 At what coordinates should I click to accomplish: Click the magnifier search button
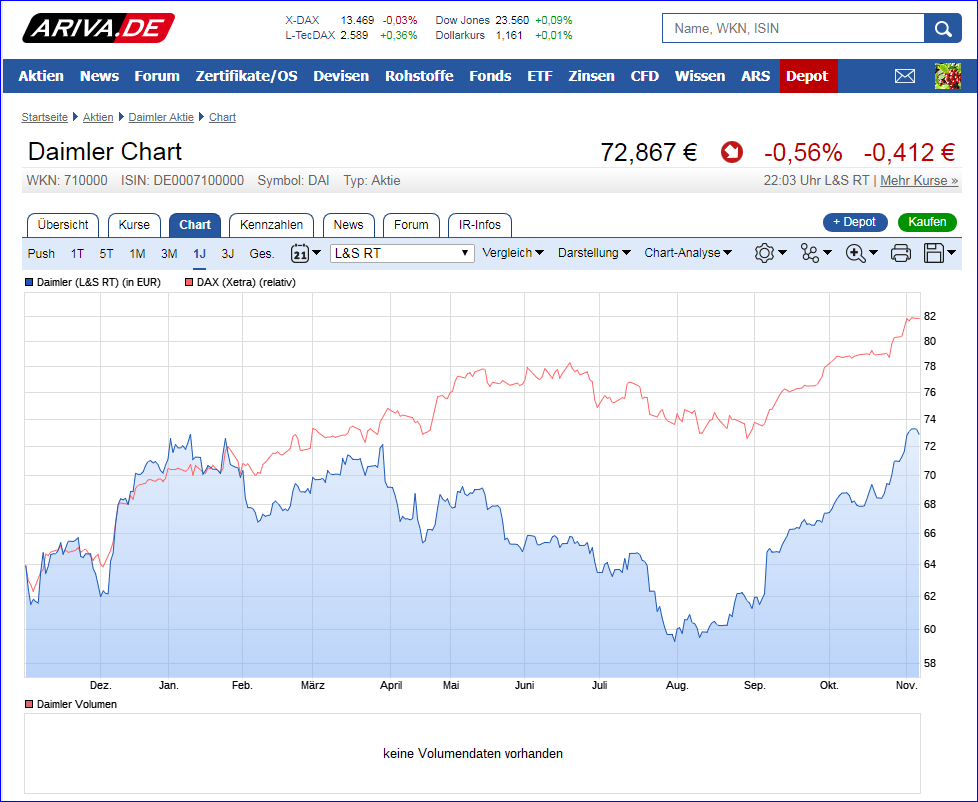pos(942,29)
